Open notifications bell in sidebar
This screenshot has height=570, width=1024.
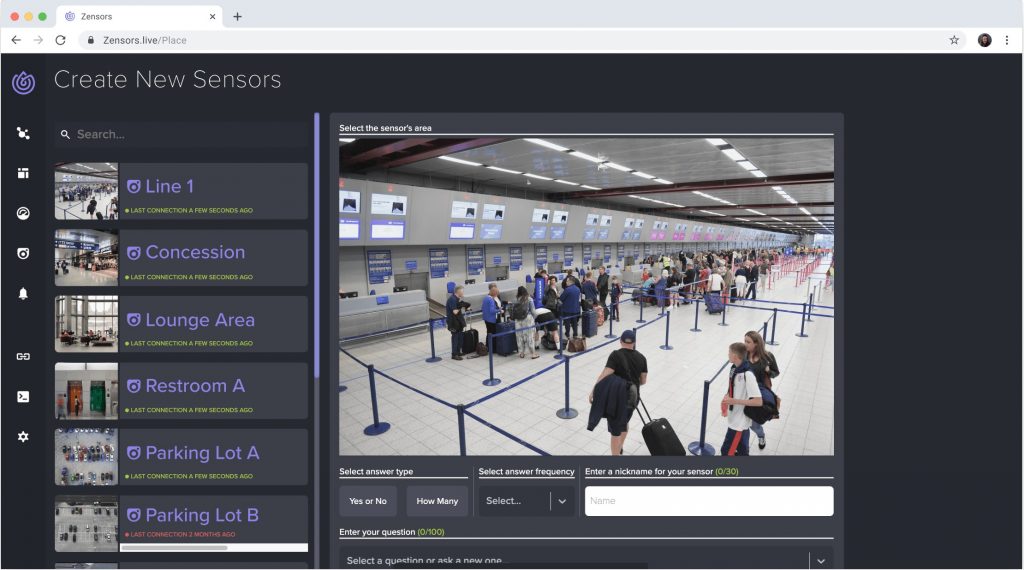click(x=23, y=293)
